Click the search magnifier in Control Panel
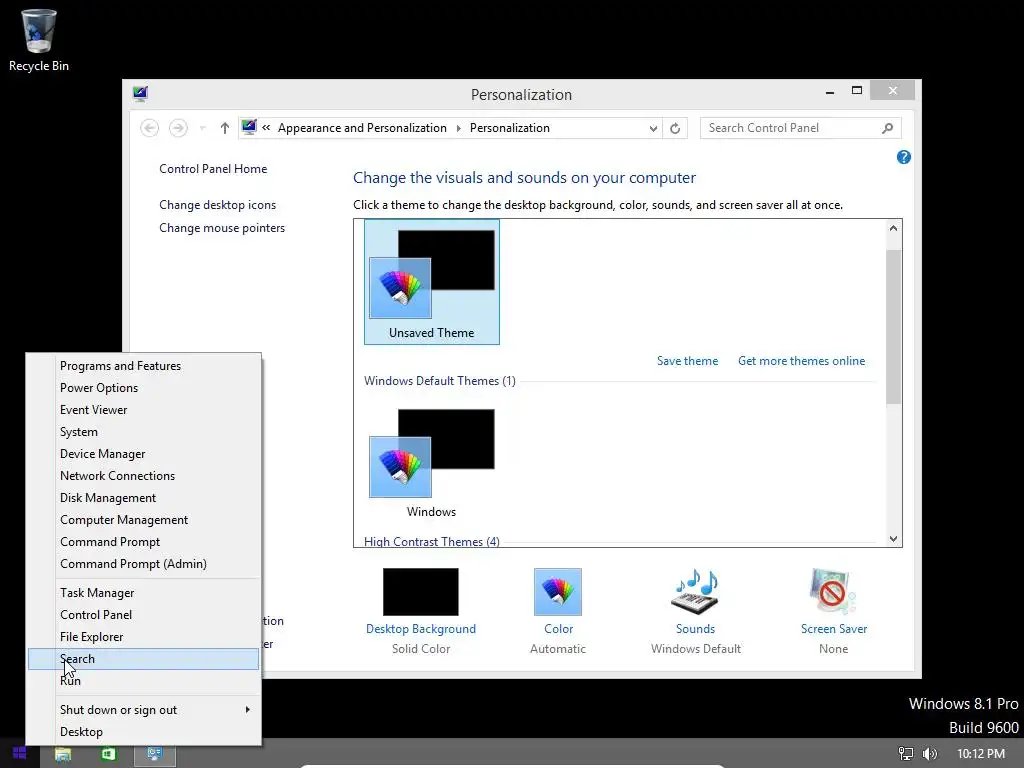 887,128
